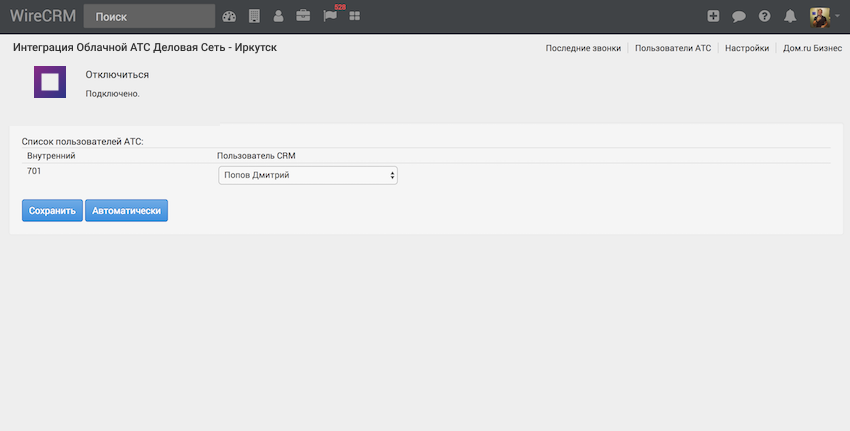Expand the Попов Дмитрий CRM user dropdown
This screenshot has width=850, height=431.
tap(308, 176)
